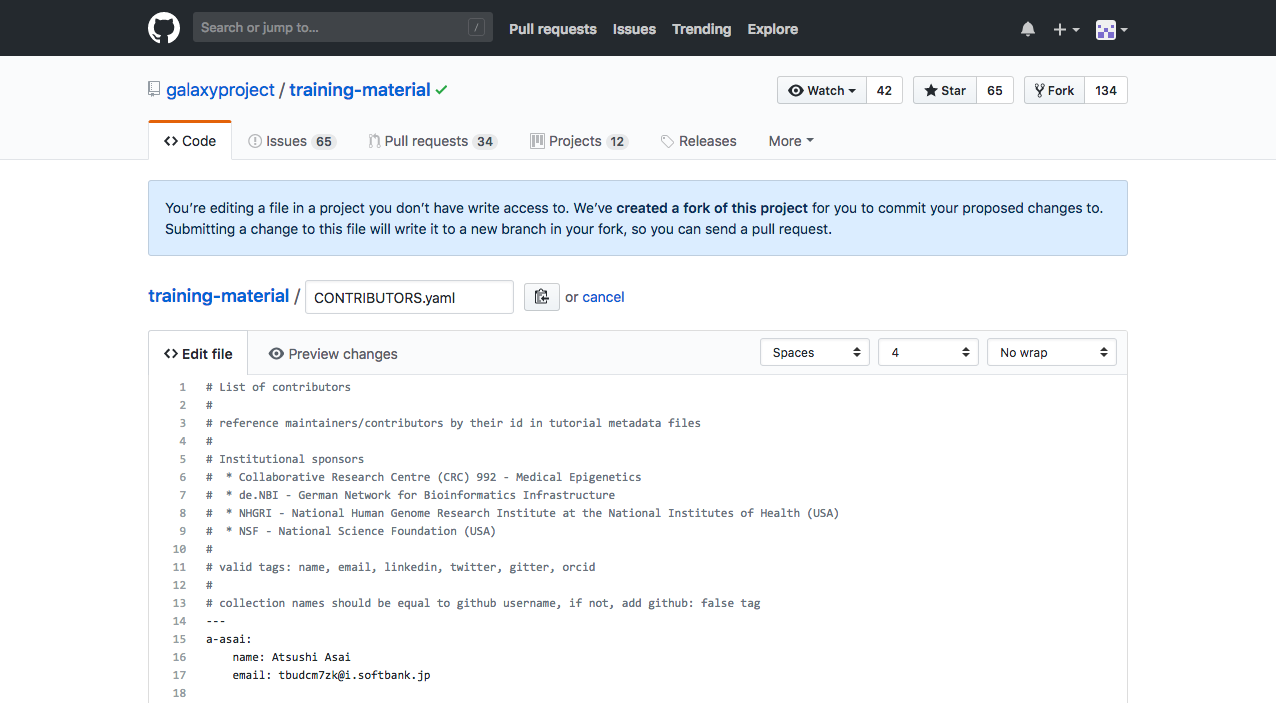Open the Spaces indent mode dropdown
This screenshot has width=1276, height=703.
pyautogui.click(x=815, y=352)
